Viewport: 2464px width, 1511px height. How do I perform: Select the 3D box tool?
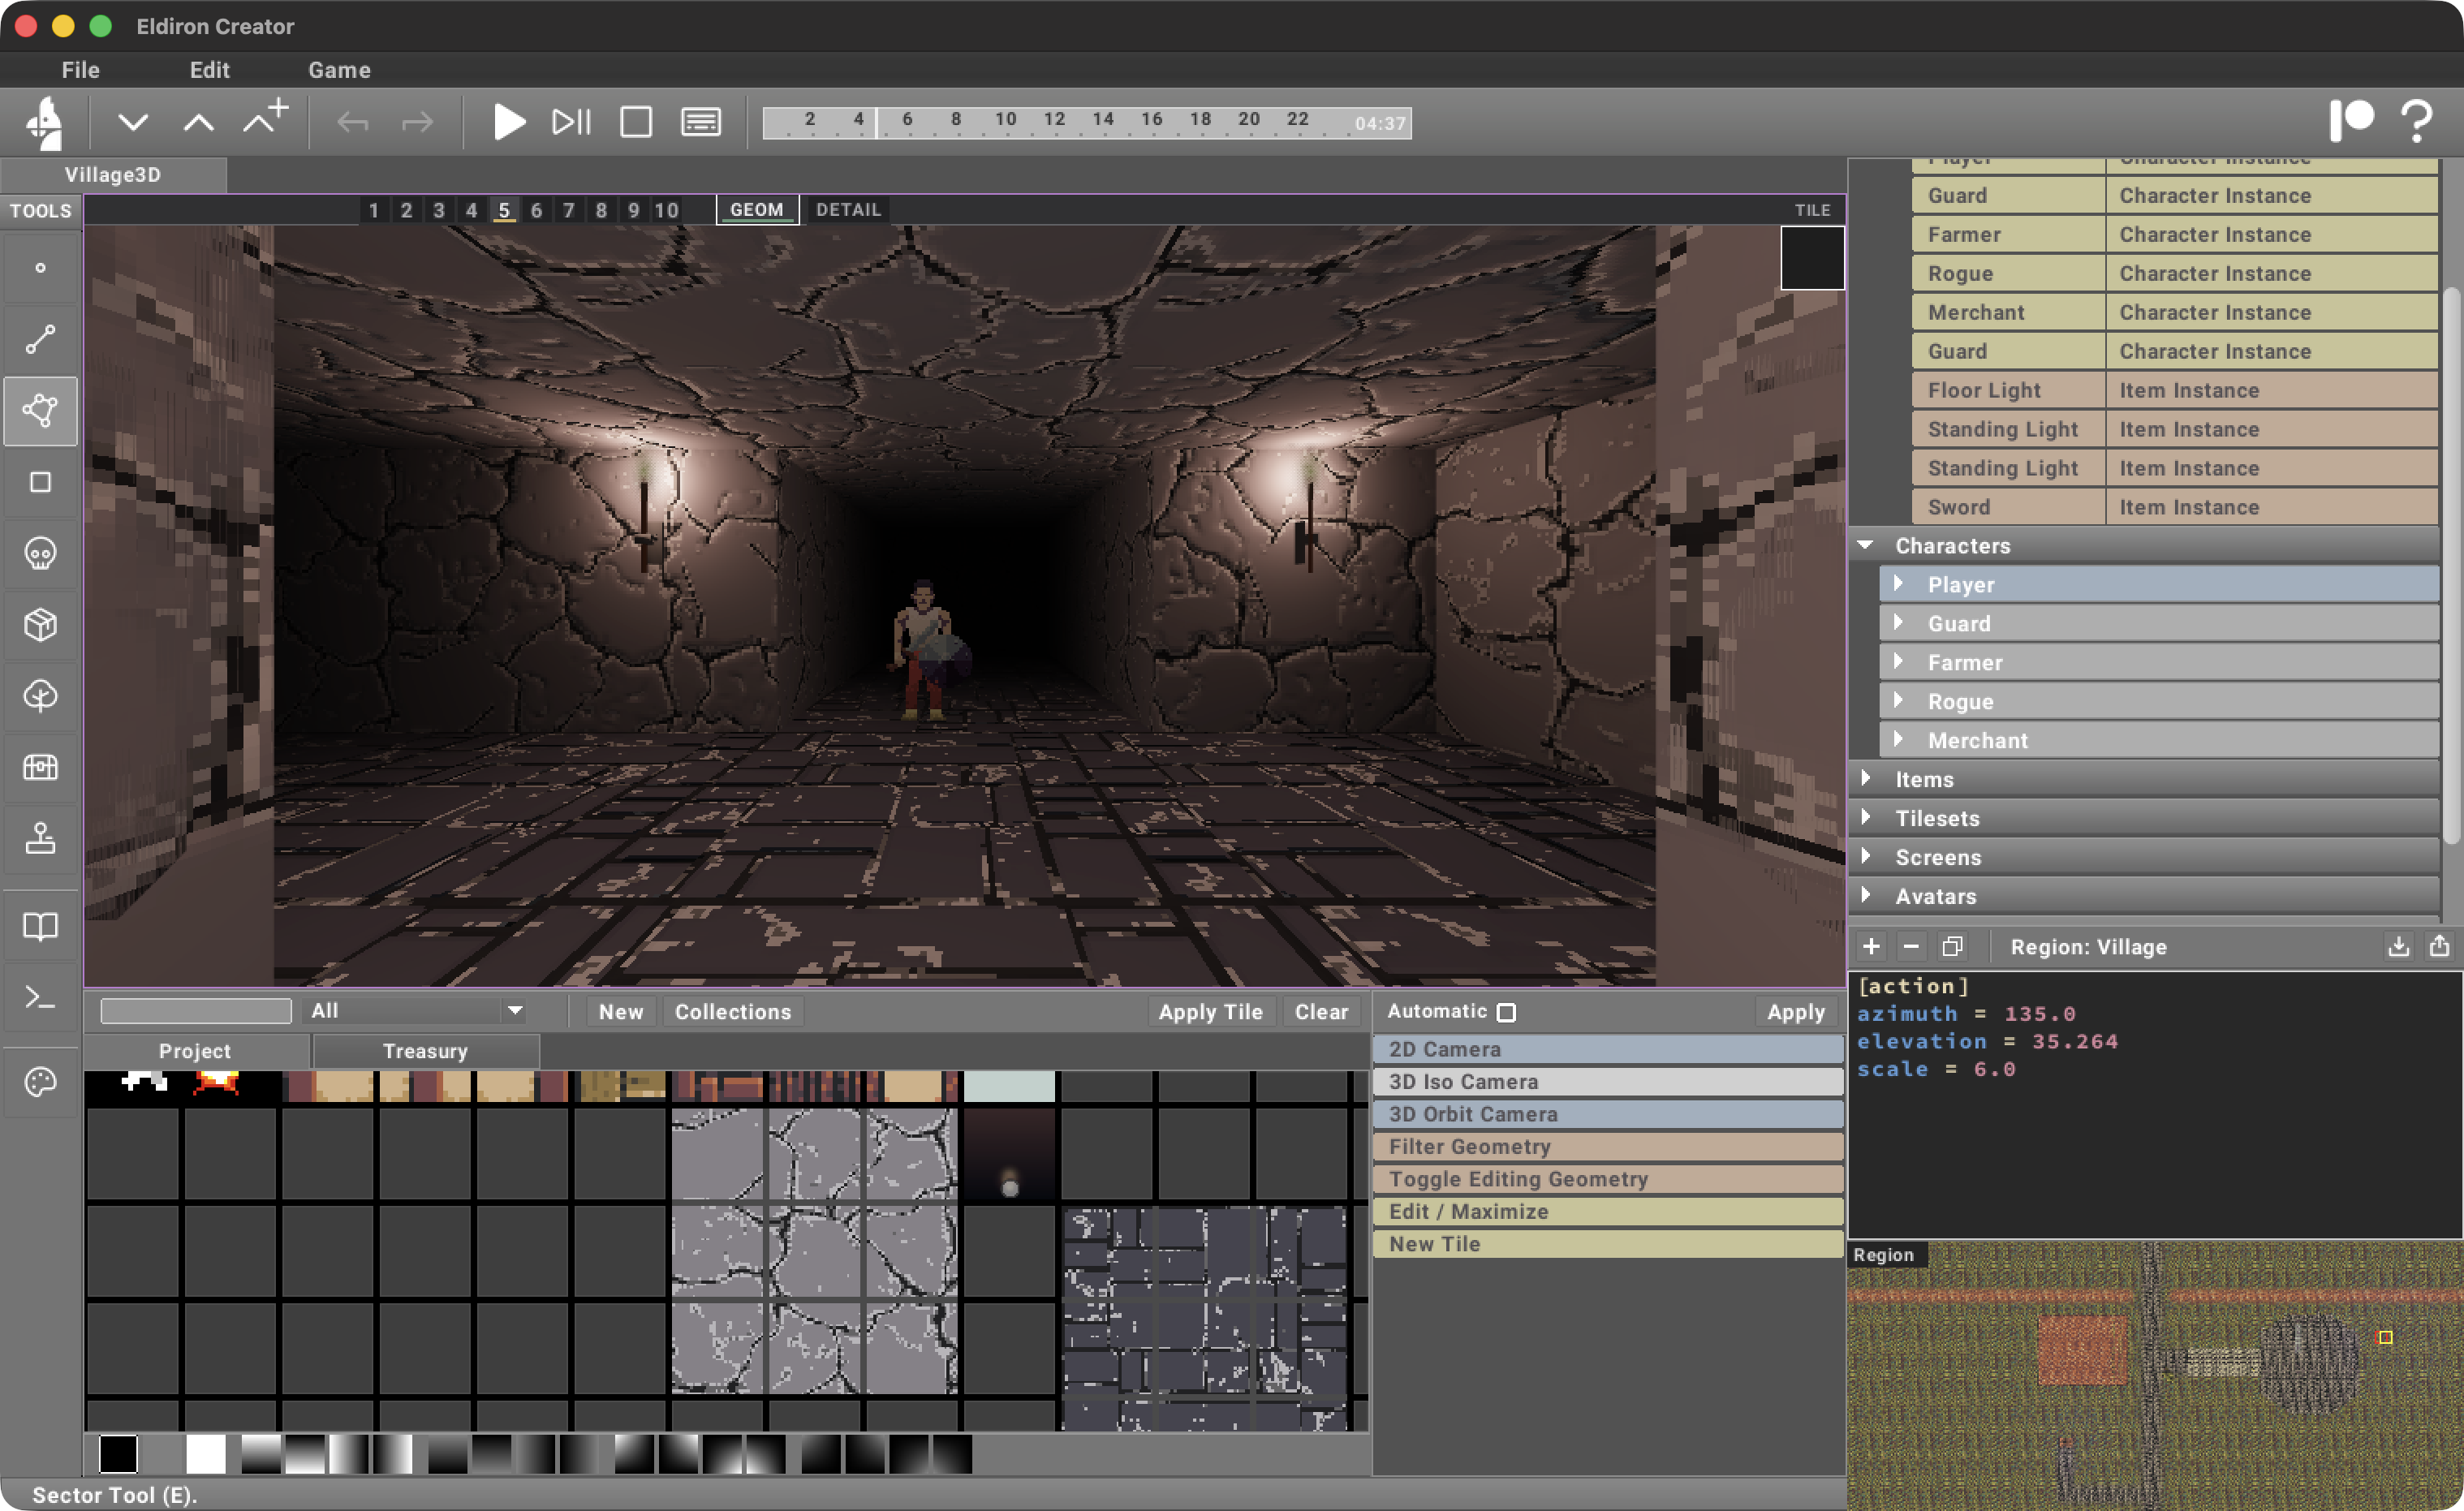tap(40, 624)
